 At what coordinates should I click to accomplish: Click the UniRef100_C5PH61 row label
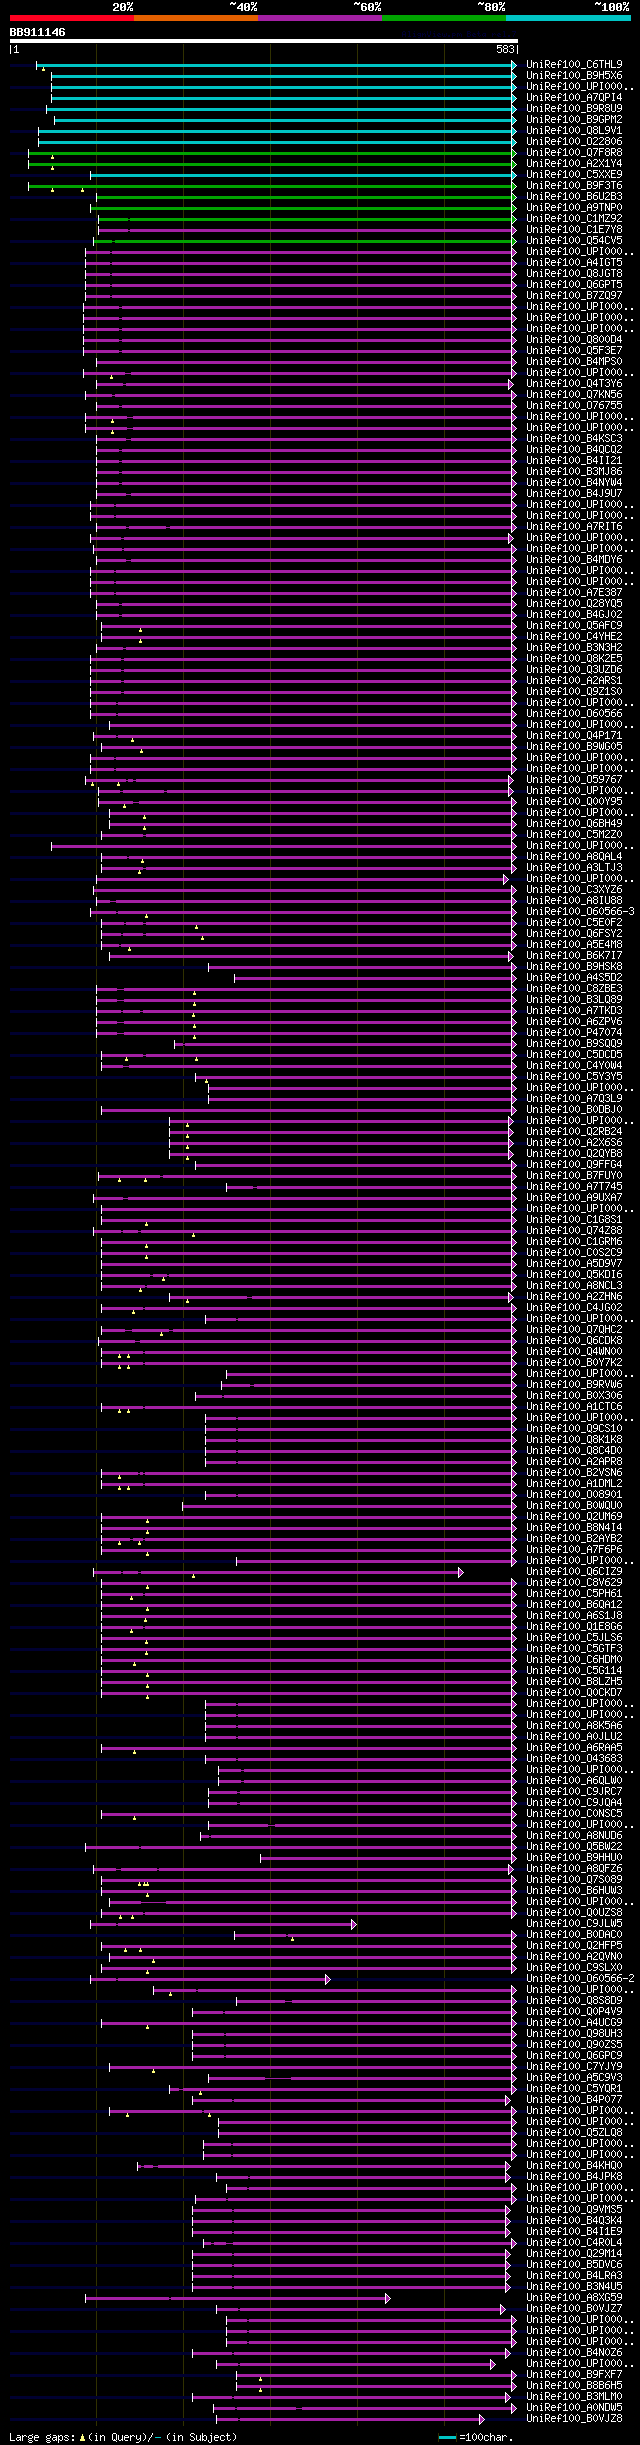[x=574, y=1594]
